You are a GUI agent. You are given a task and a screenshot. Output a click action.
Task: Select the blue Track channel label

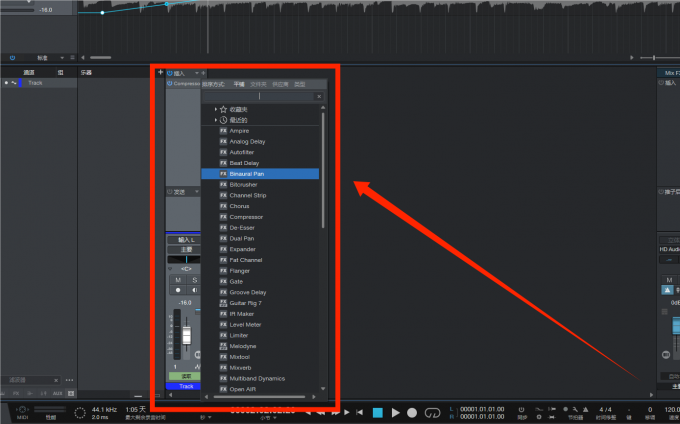pyautogui.click(x=183, y=386)
